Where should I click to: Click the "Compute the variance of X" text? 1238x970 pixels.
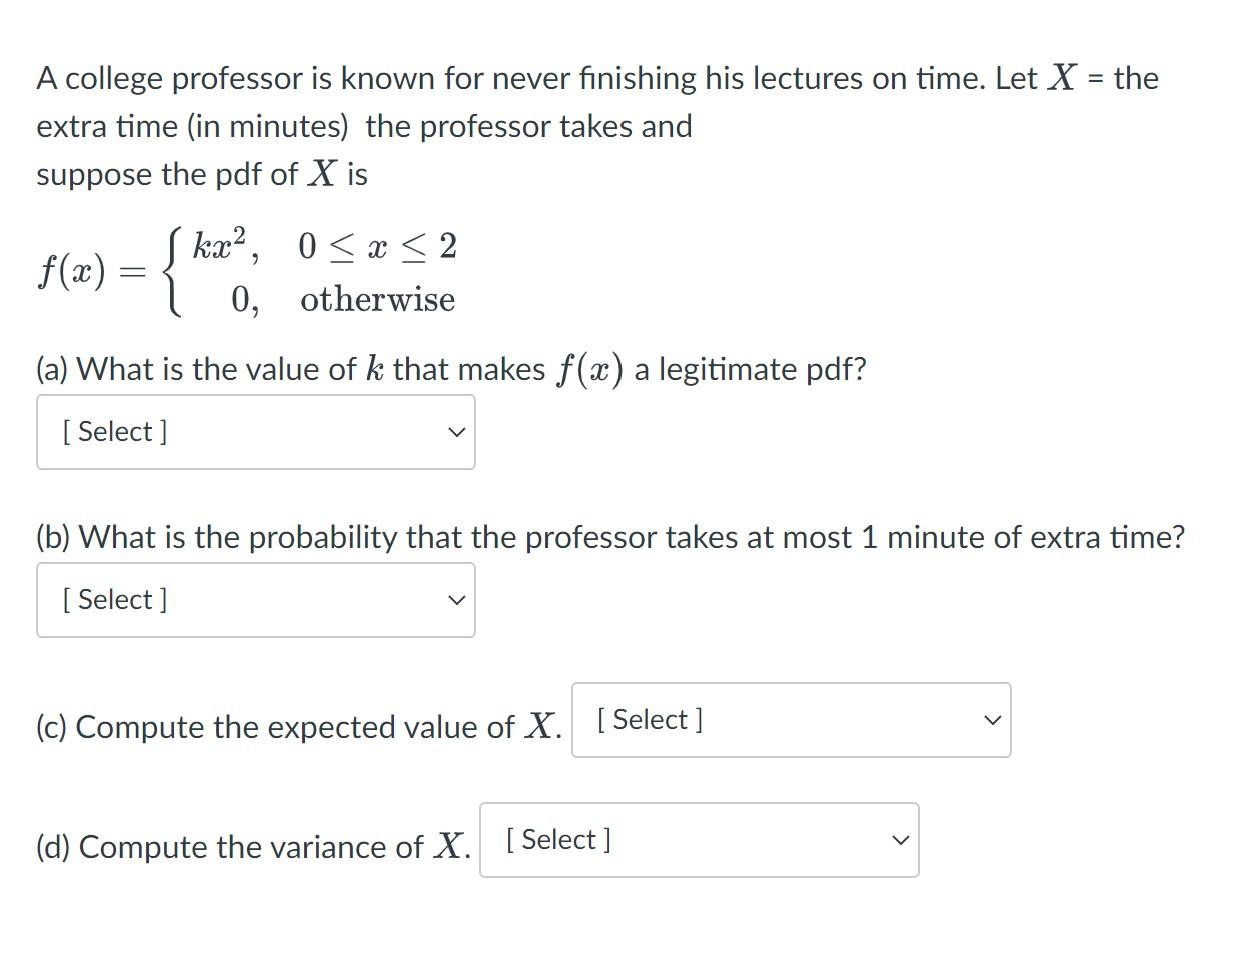(253, 847)
